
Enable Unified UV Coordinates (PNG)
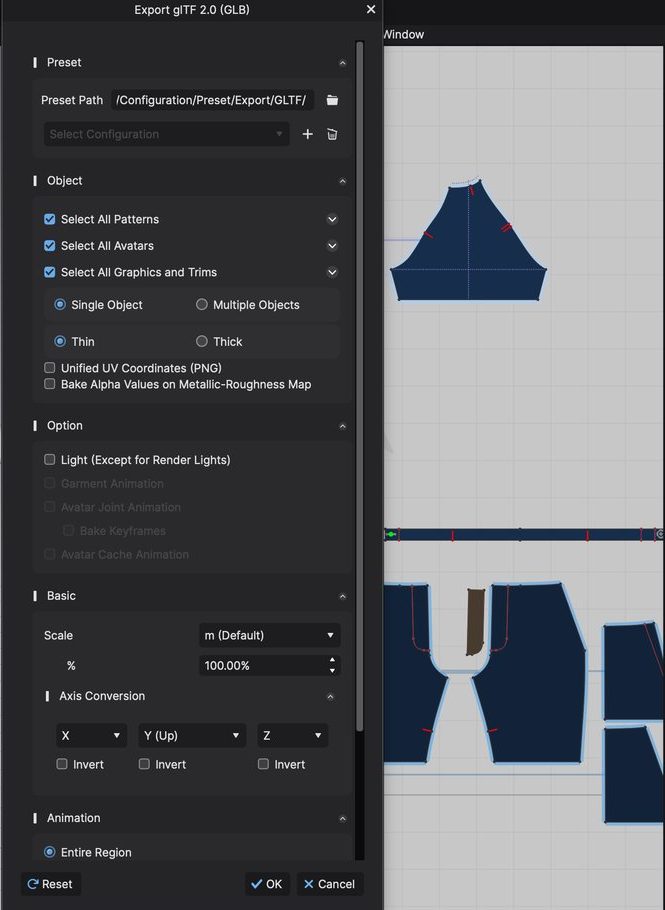coord(50,367)
